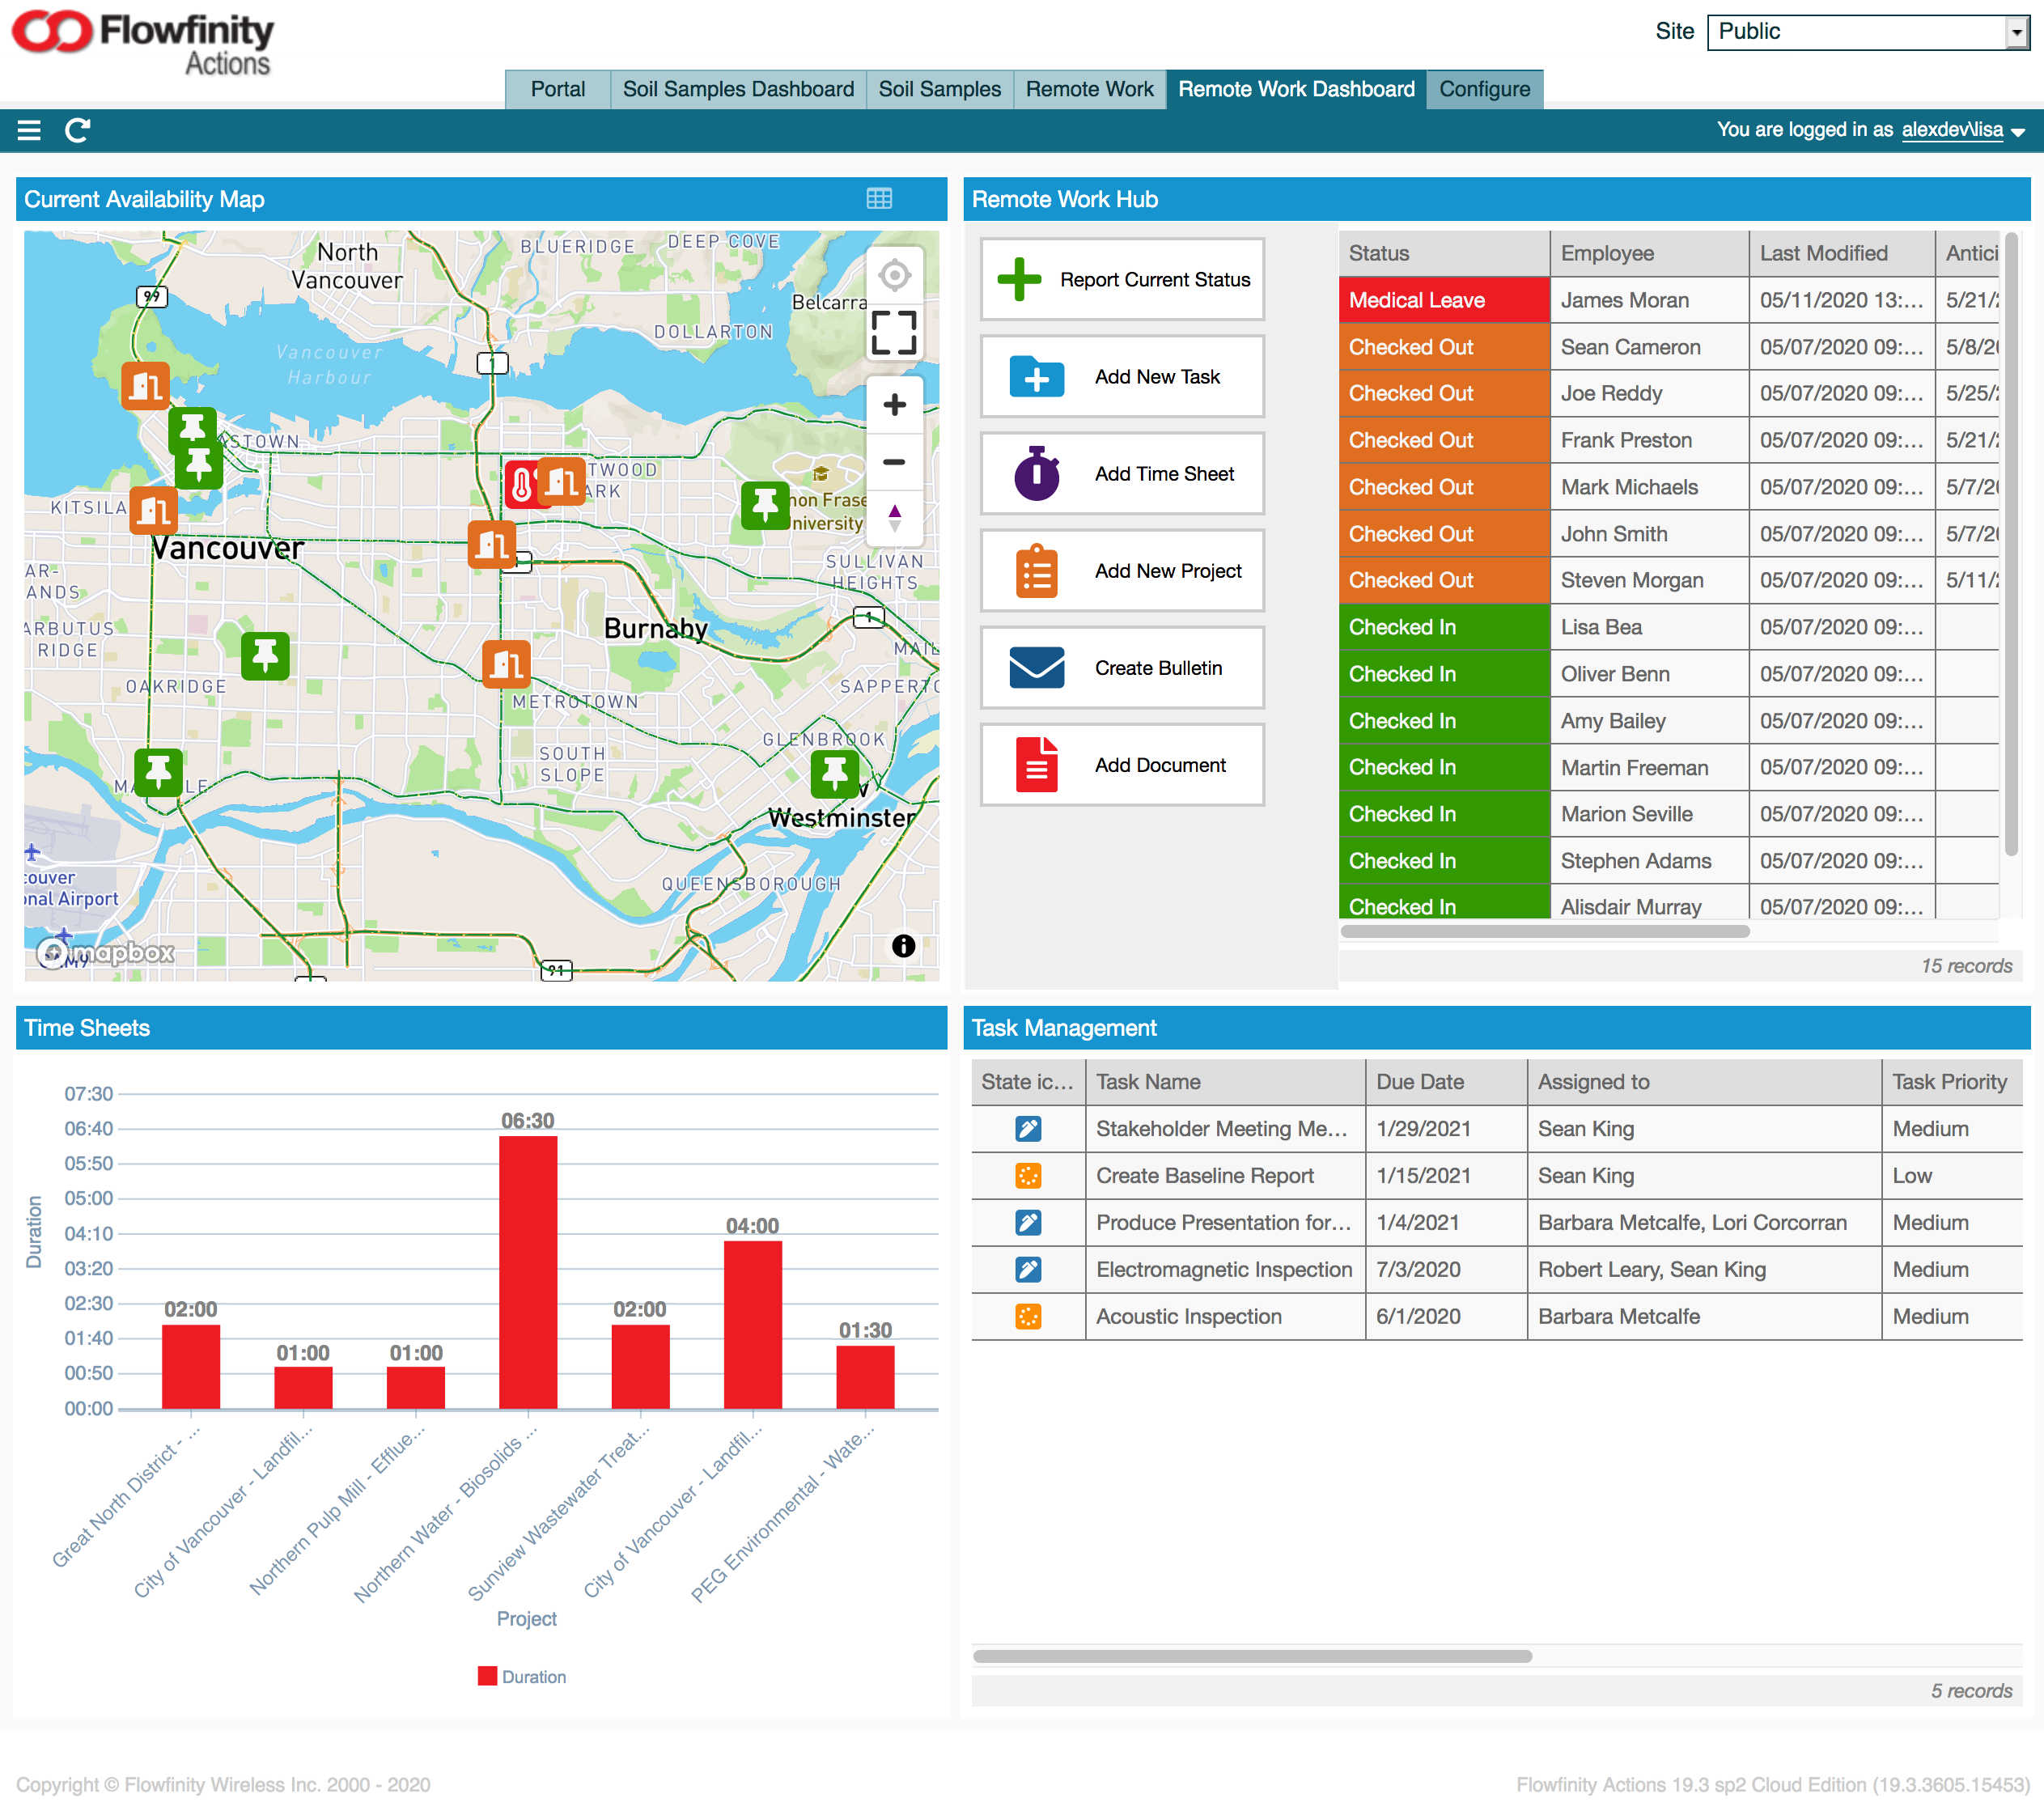2044x1811 pixels.
Task: Reset map compass bearing
Action: pos(894,518)
